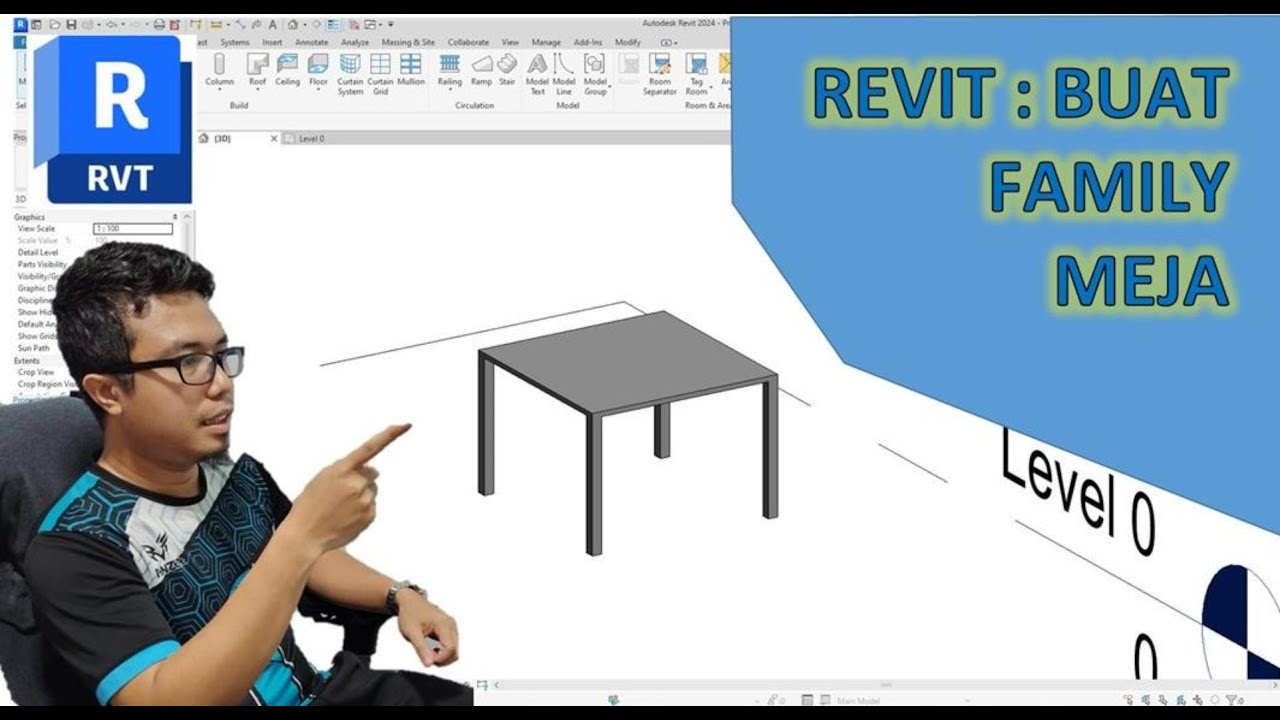Switch to the Annotate ribbon tab
The height and width of the screenshot is (720, 1280).
point(311,42)
